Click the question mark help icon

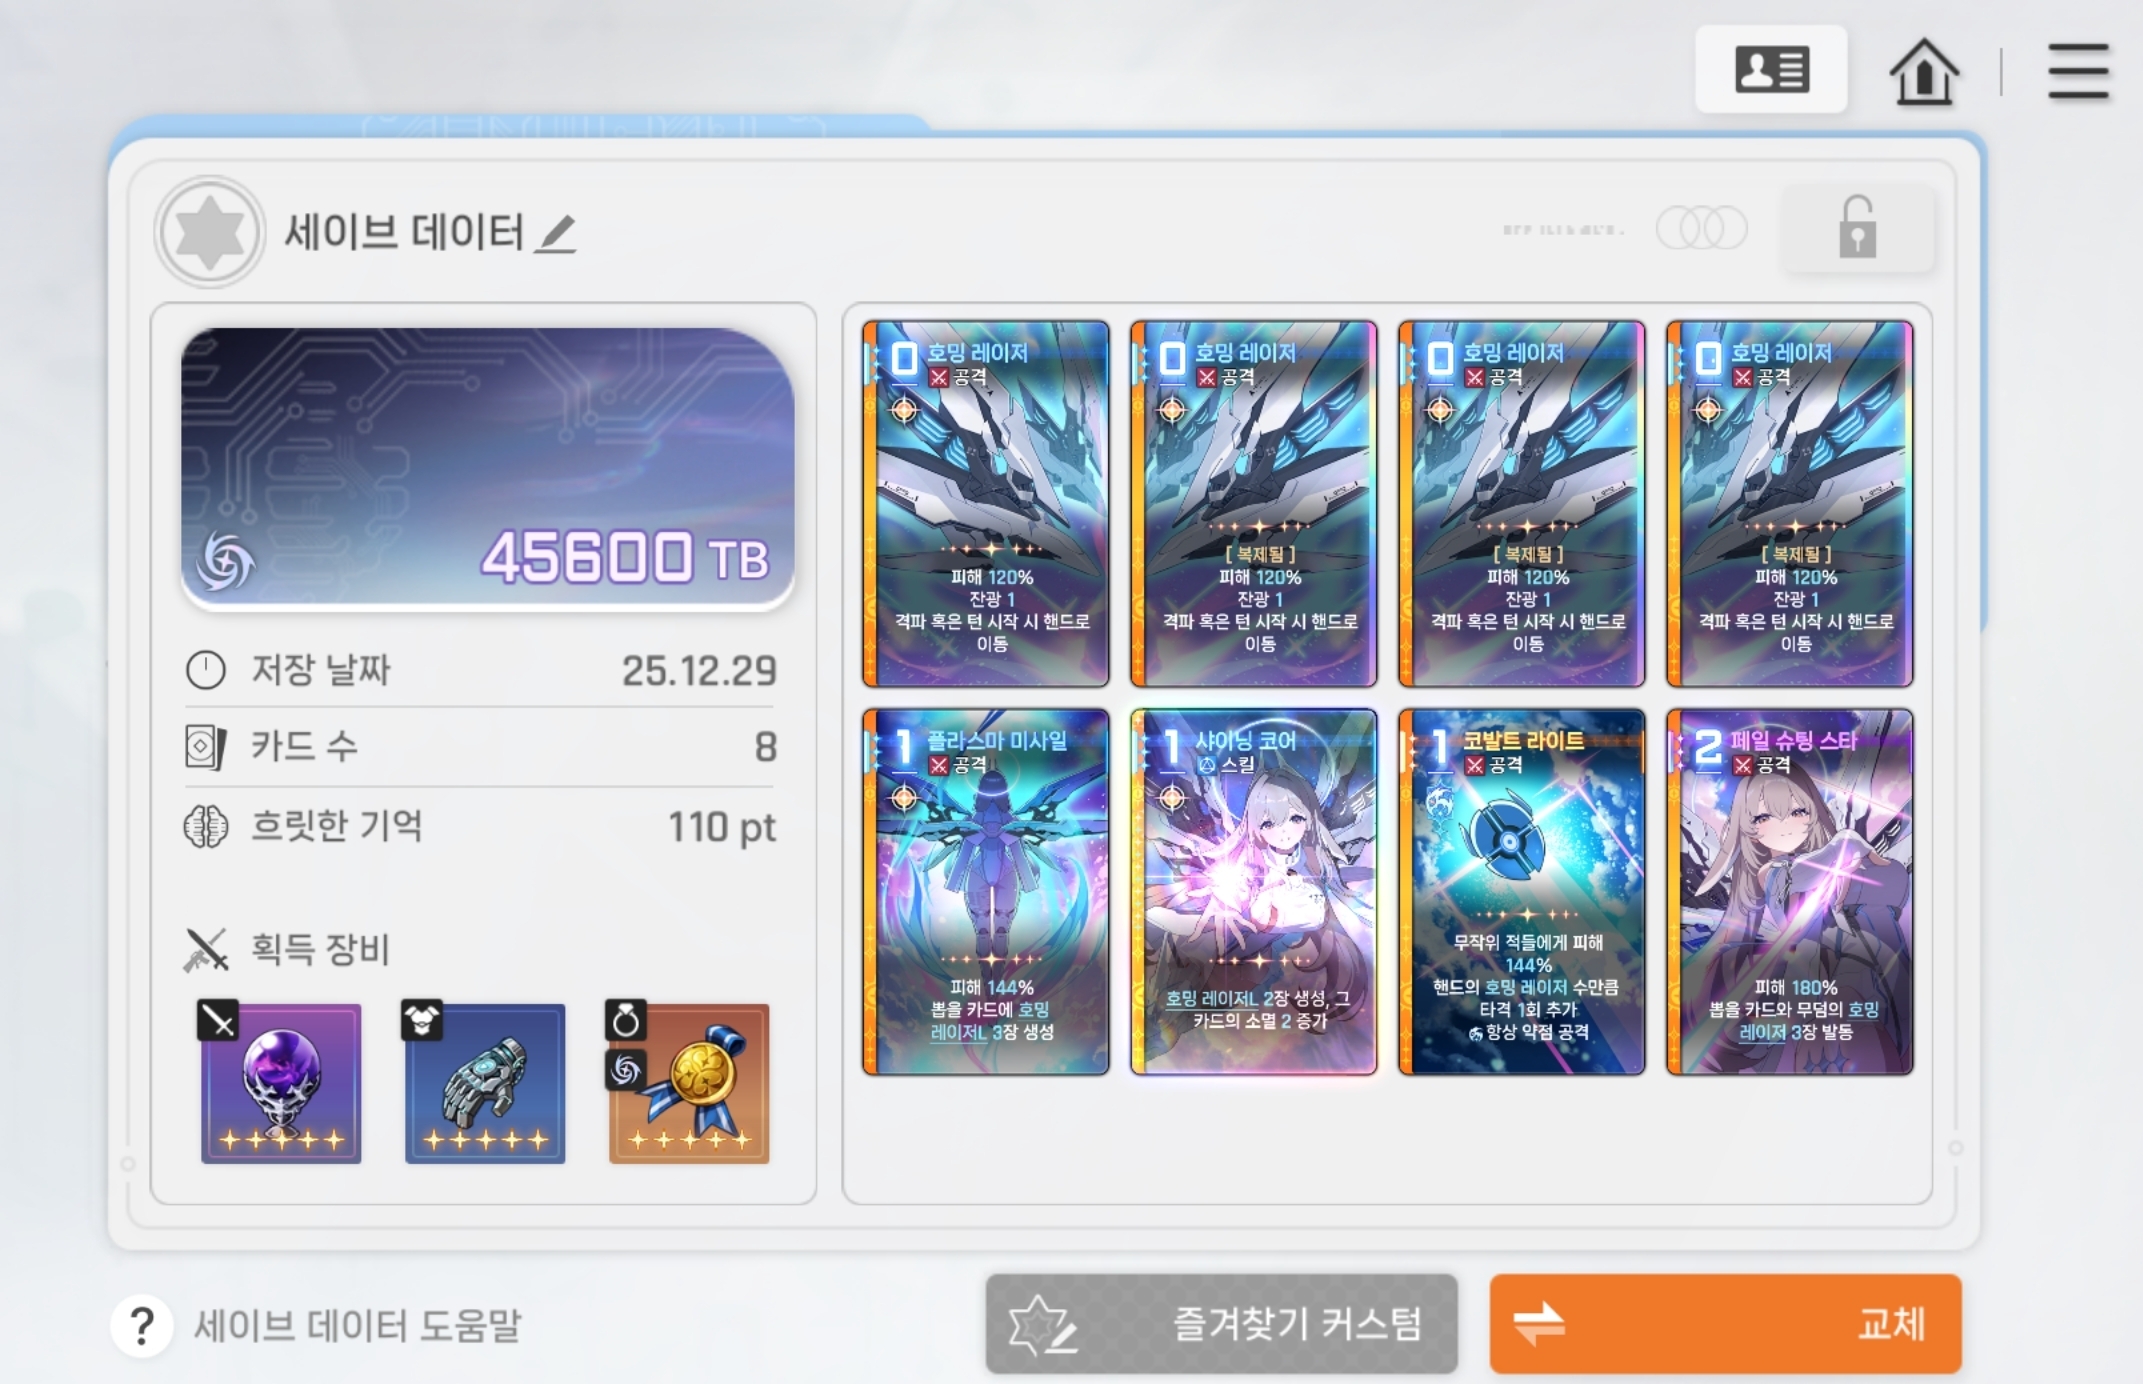[x=142, y=1326]
